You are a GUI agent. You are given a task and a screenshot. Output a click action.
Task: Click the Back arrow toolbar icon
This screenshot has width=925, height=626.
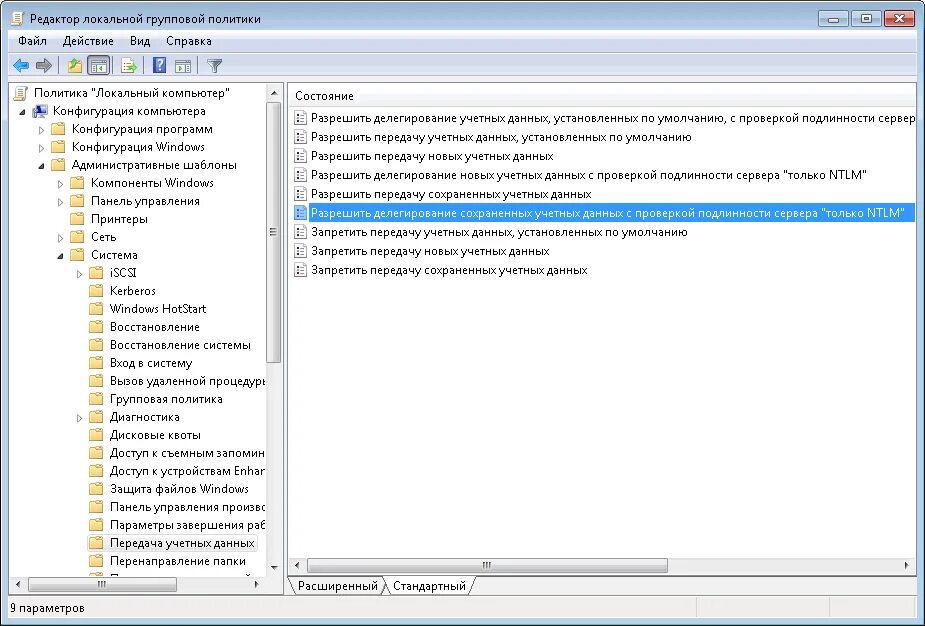click(21, 65)
